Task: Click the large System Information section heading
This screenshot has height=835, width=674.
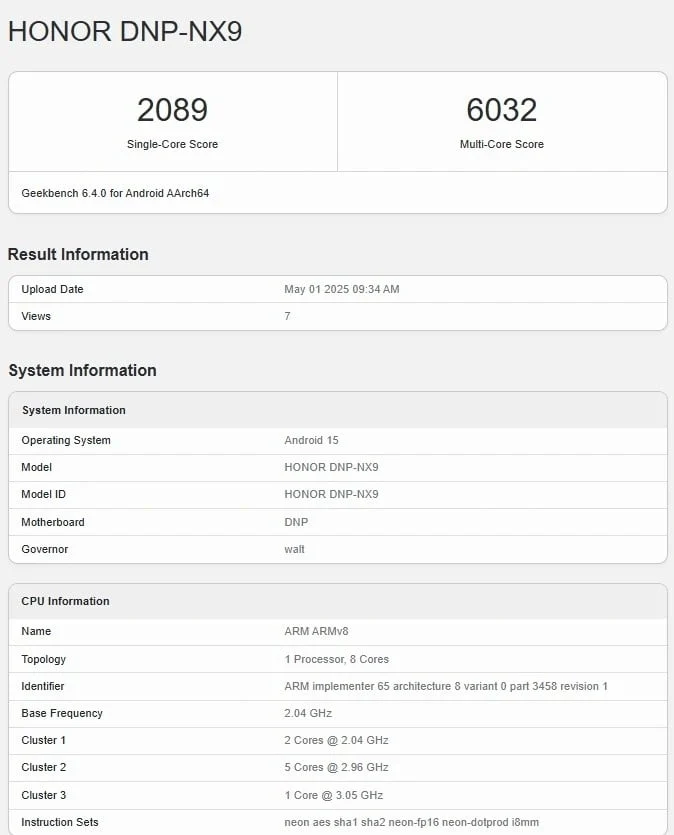Action: pyautogui.click(x=83, y=371)
